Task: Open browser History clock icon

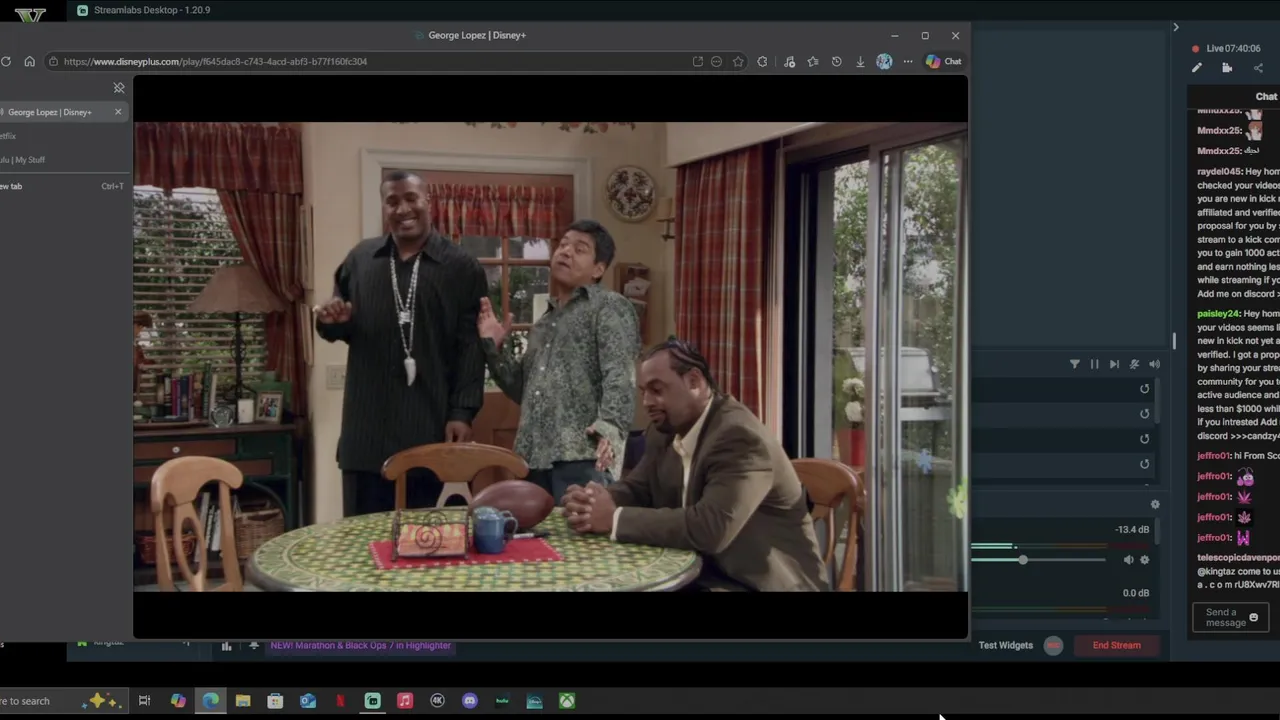Action: [x=836, y=61]
